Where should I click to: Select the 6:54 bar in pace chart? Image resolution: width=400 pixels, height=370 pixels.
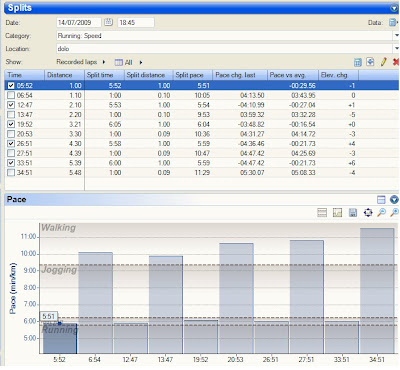95,303
